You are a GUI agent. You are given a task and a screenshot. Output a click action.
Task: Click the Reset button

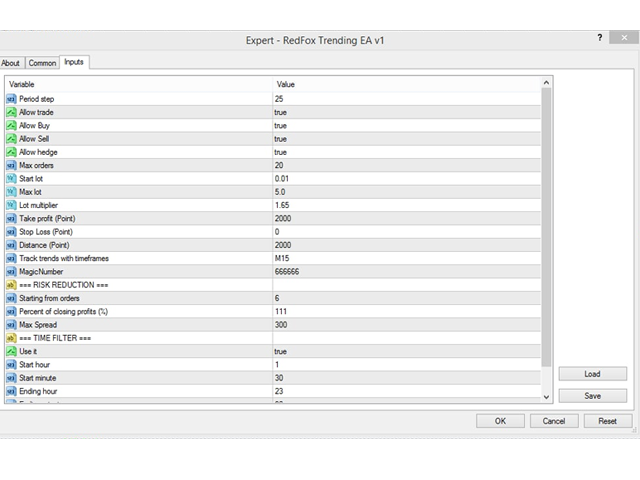(608, 421)
